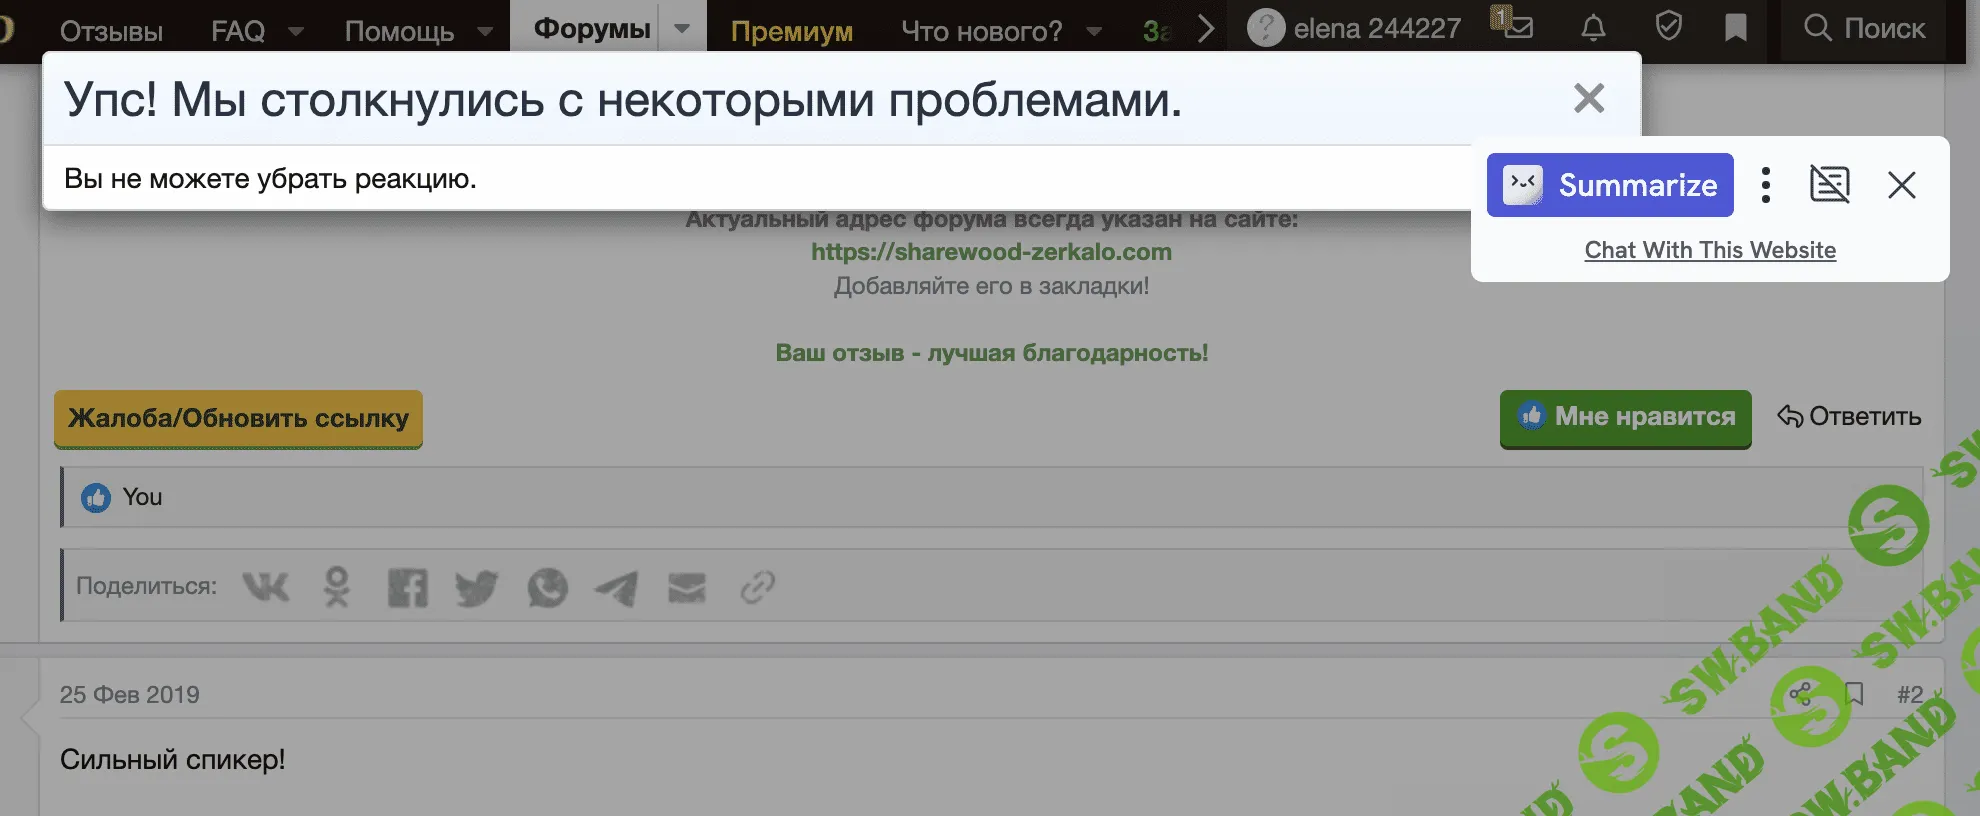Close the Упс error dialog

point(1588,98)
